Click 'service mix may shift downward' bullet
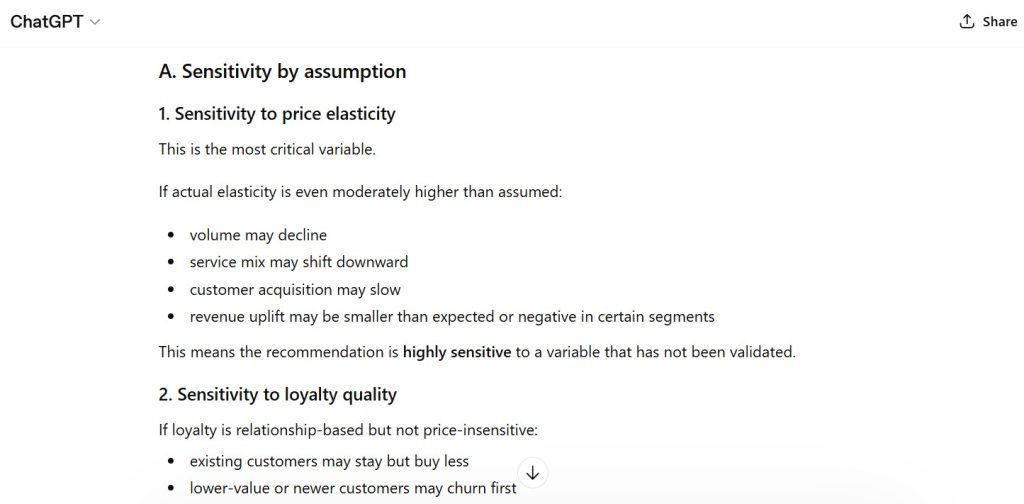 [298, 262]
